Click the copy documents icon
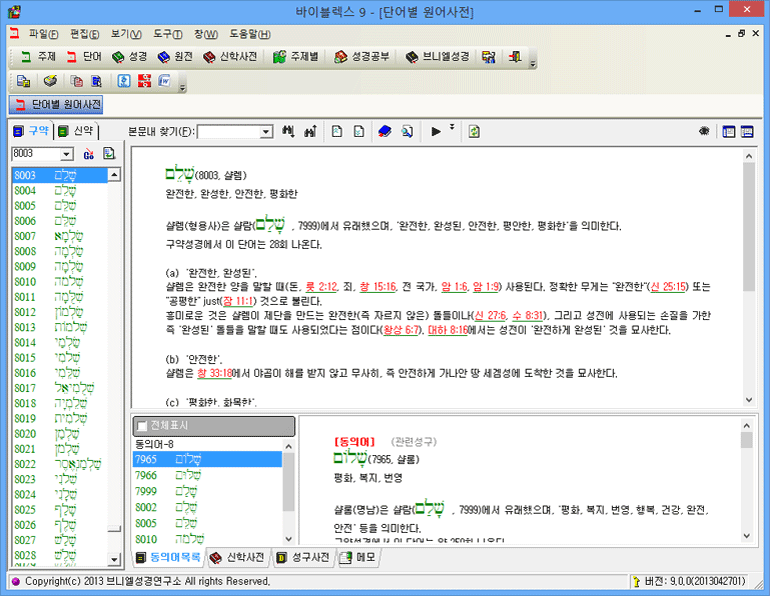The width and height of the screenshot is (770, 596). (76, 81)
